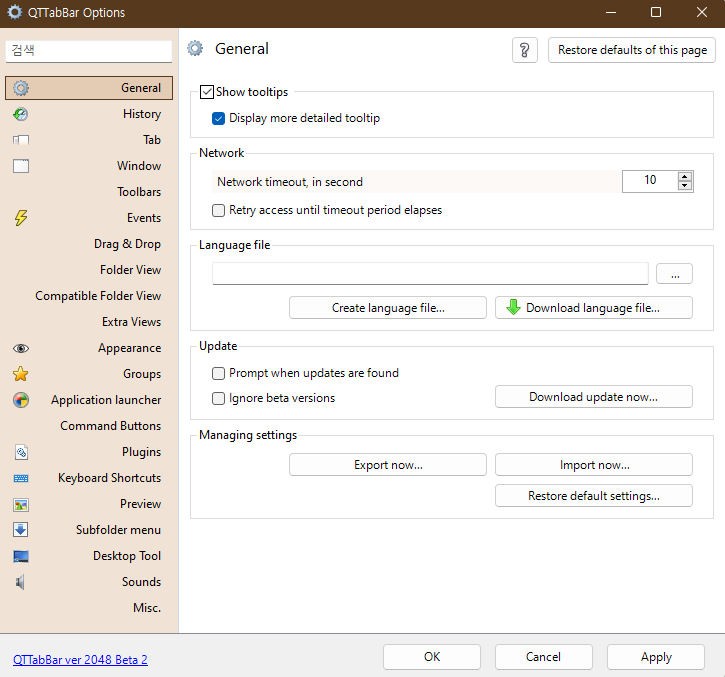Minimize the QTTabBar Options window
The width and height of the screenshot is (725, 677).
click(611, 12)
